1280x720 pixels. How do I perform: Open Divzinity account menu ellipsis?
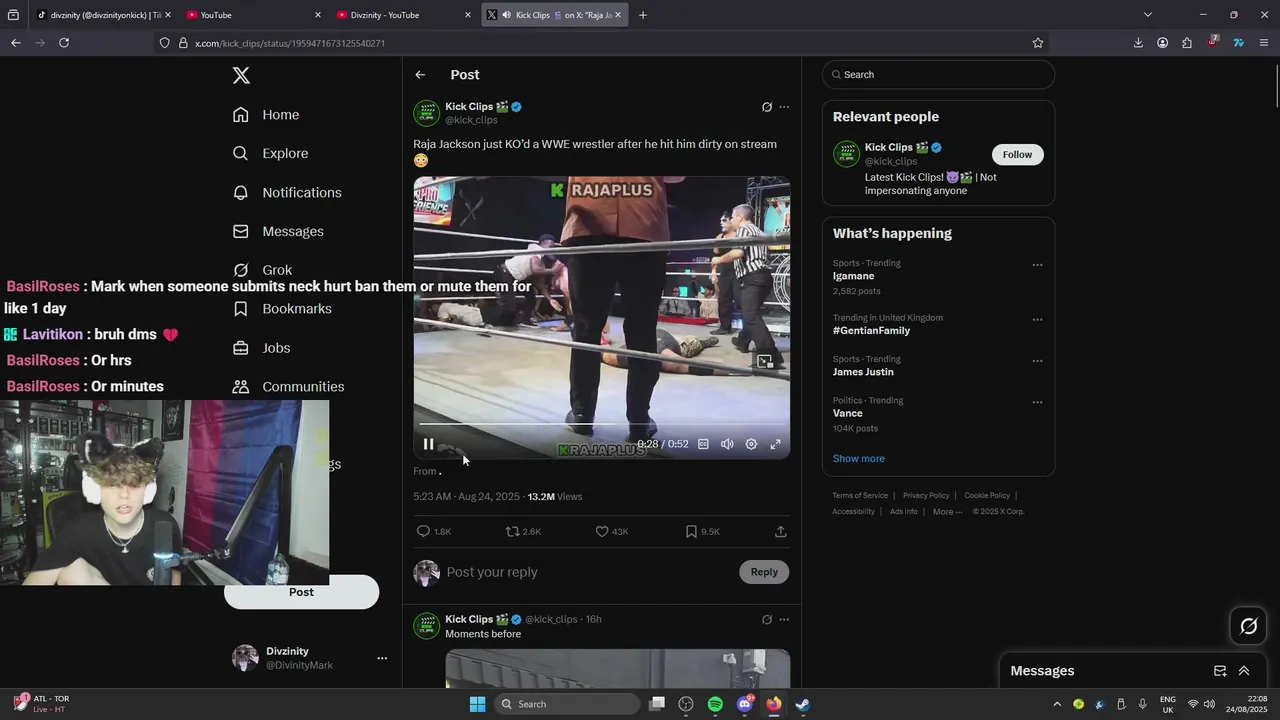(x=381, y=658)
